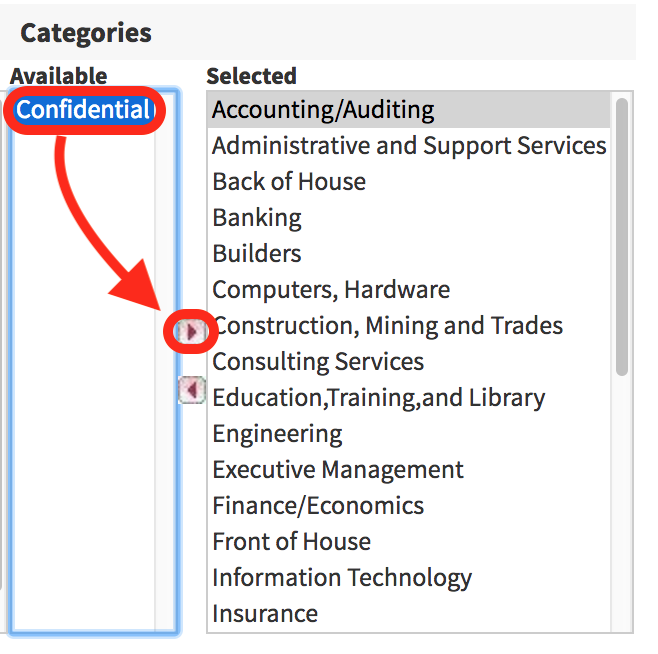Select Front of House entry
Image resolution: width=658 pixels, height=654 pixels.
coord(291,542)
